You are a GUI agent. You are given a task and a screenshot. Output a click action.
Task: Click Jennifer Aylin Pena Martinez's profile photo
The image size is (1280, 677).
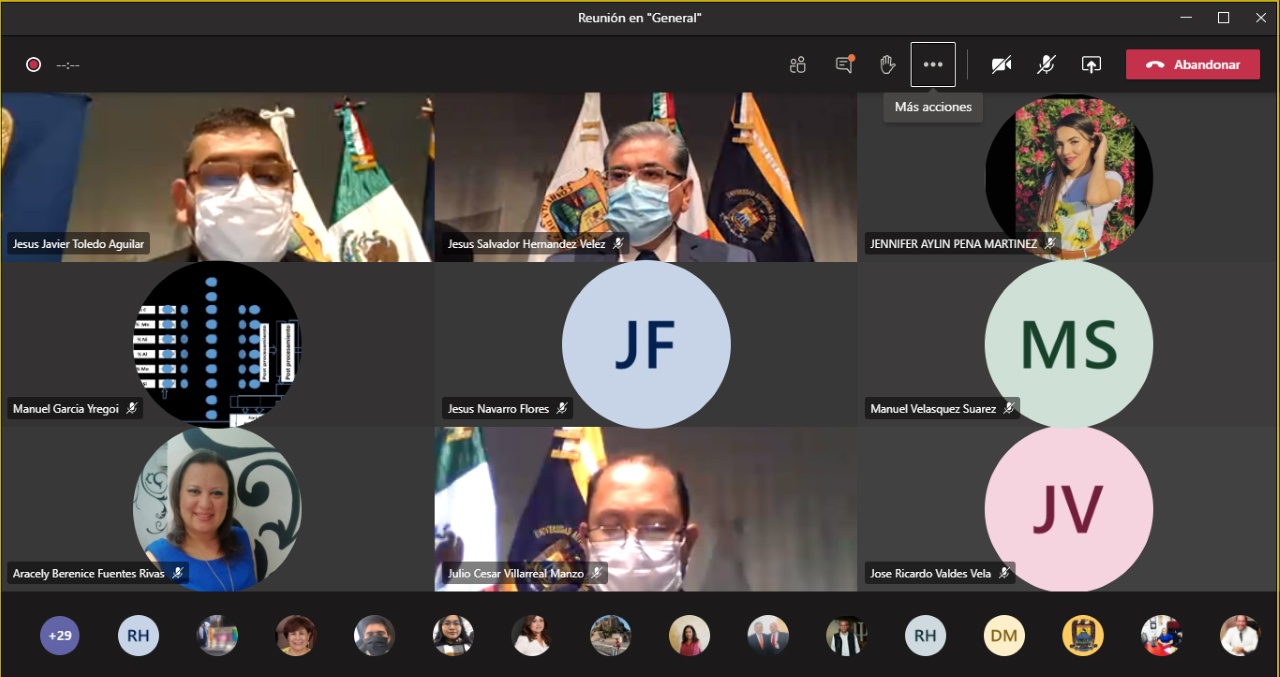pos(1068,175)
